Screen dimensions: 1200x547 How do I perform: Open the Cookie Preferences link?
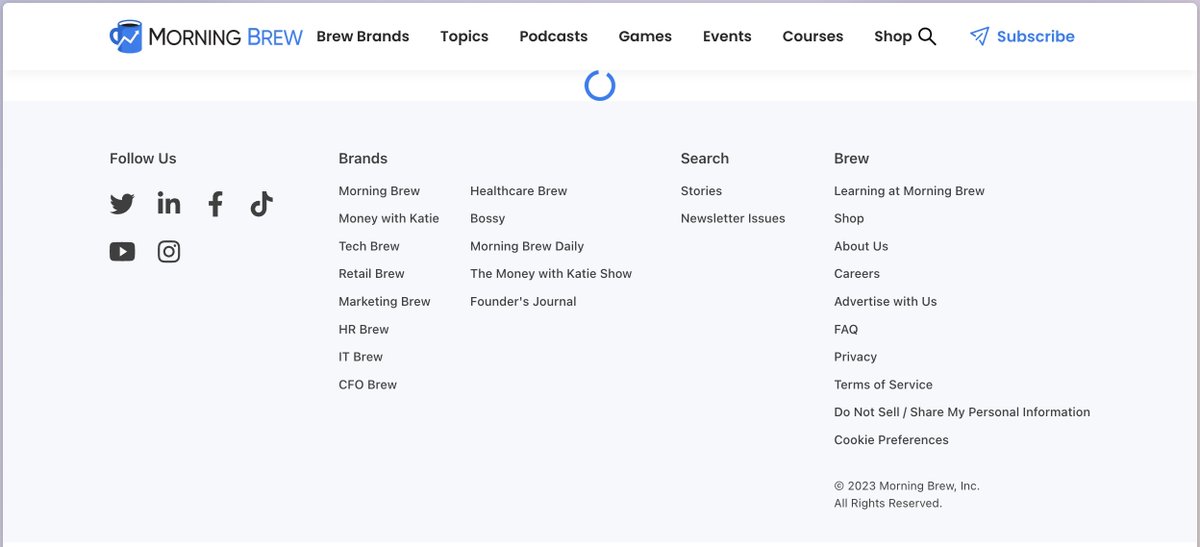click(x=891, y=440)
